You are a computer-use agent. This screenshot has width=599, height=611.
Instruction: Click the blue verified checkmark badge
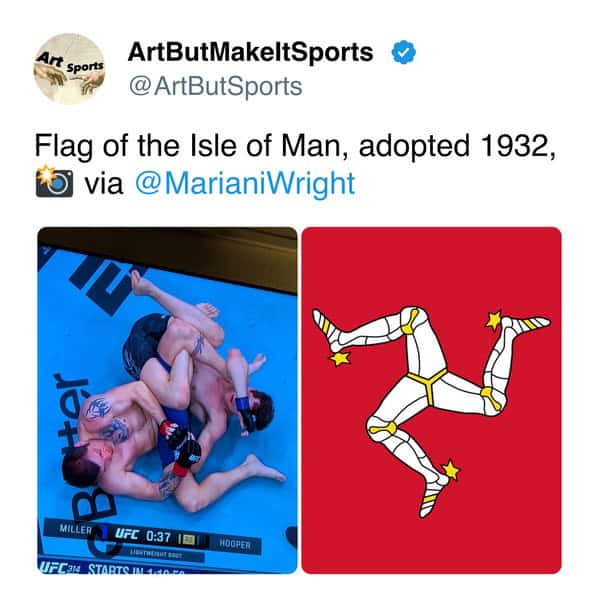click(403, 52)
